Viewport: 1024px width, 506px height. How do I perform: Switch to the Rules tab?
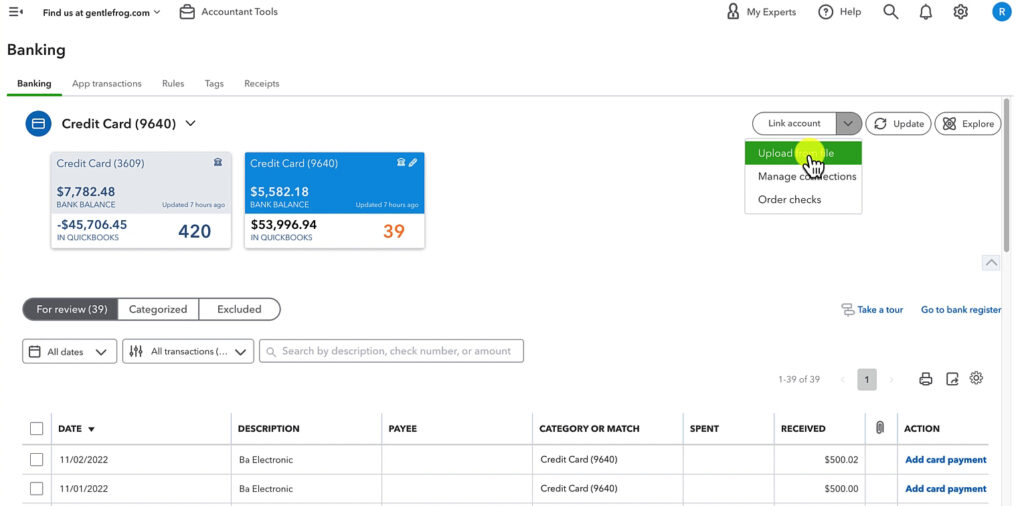173,84
